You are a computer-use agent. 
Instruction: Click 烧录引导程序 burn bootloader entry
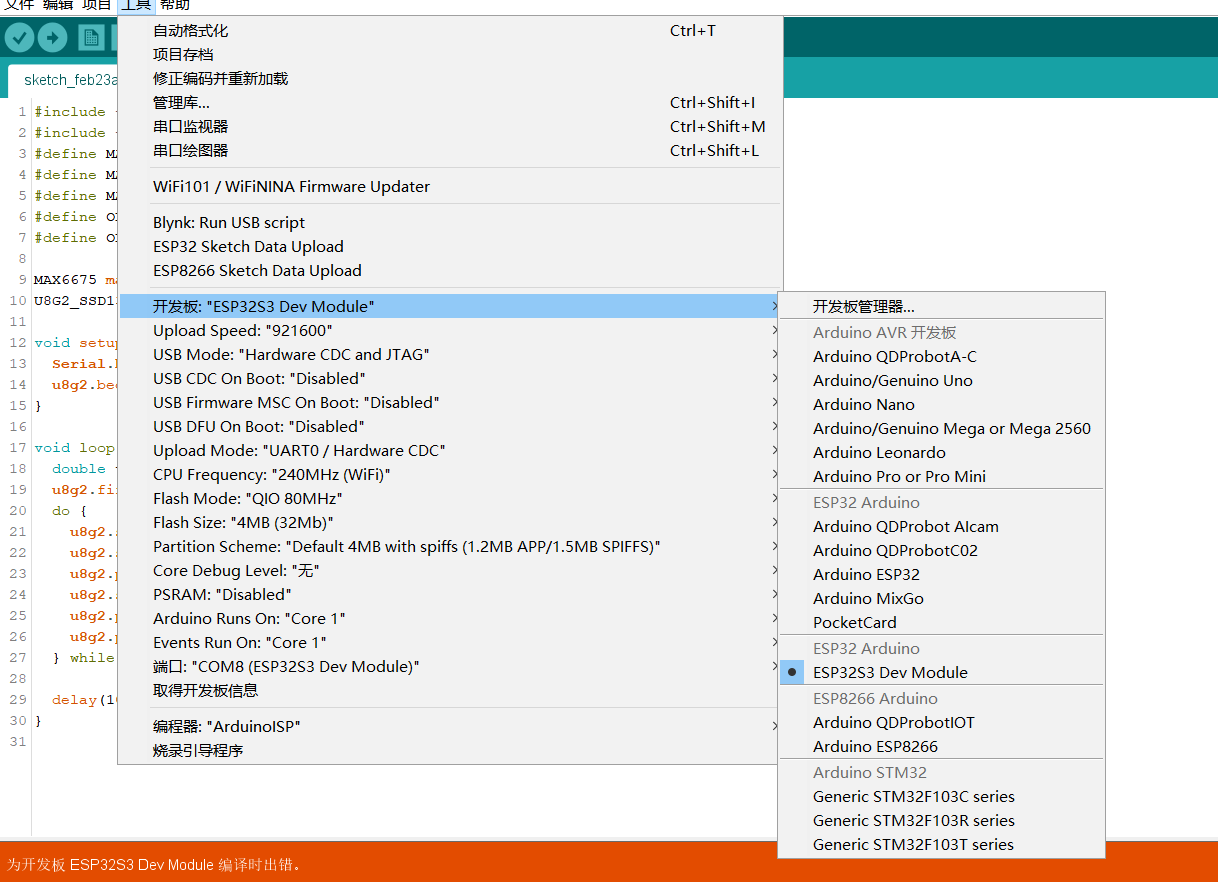pos(450,751)
